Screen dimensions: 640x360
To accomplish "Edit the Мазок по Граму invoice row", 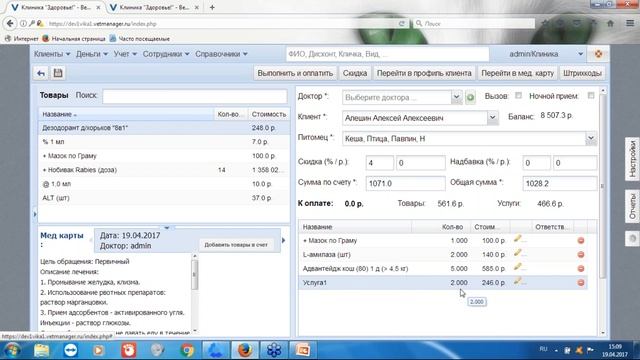I will tap(518, 239).
